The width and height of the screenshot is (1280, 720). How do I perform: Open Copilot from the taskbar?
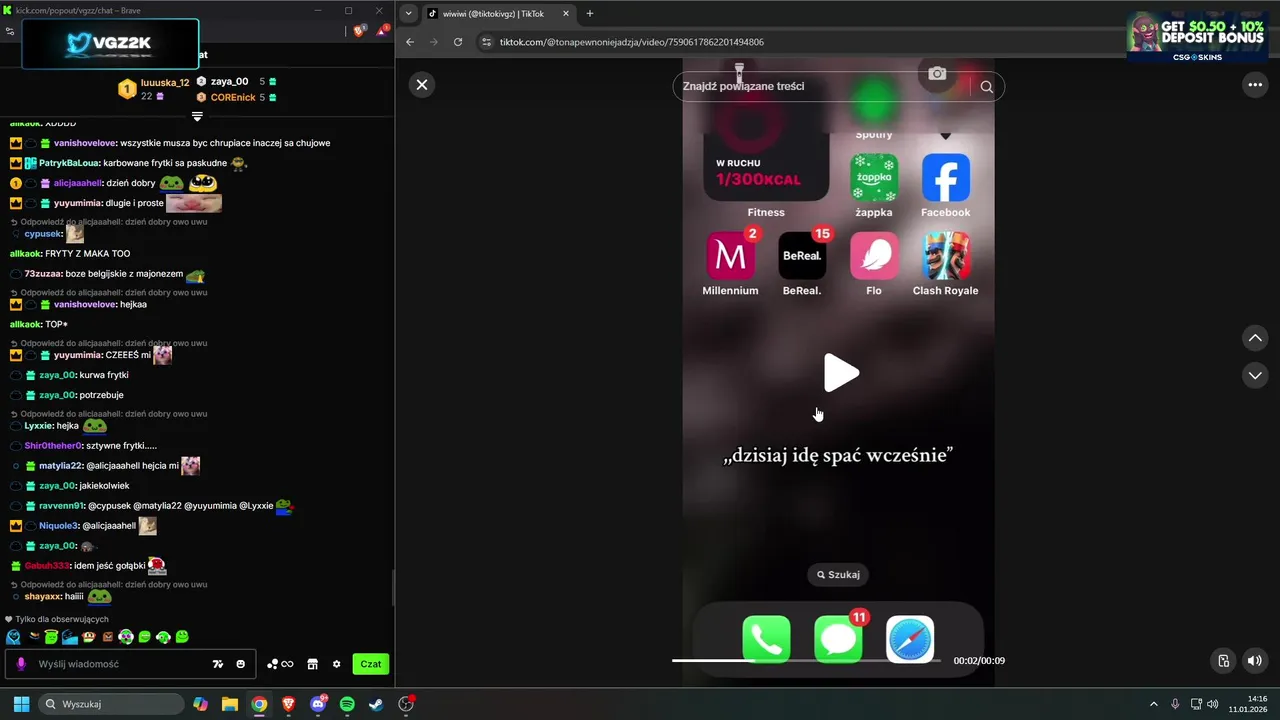pyautogui.click(x=200, y=704)
